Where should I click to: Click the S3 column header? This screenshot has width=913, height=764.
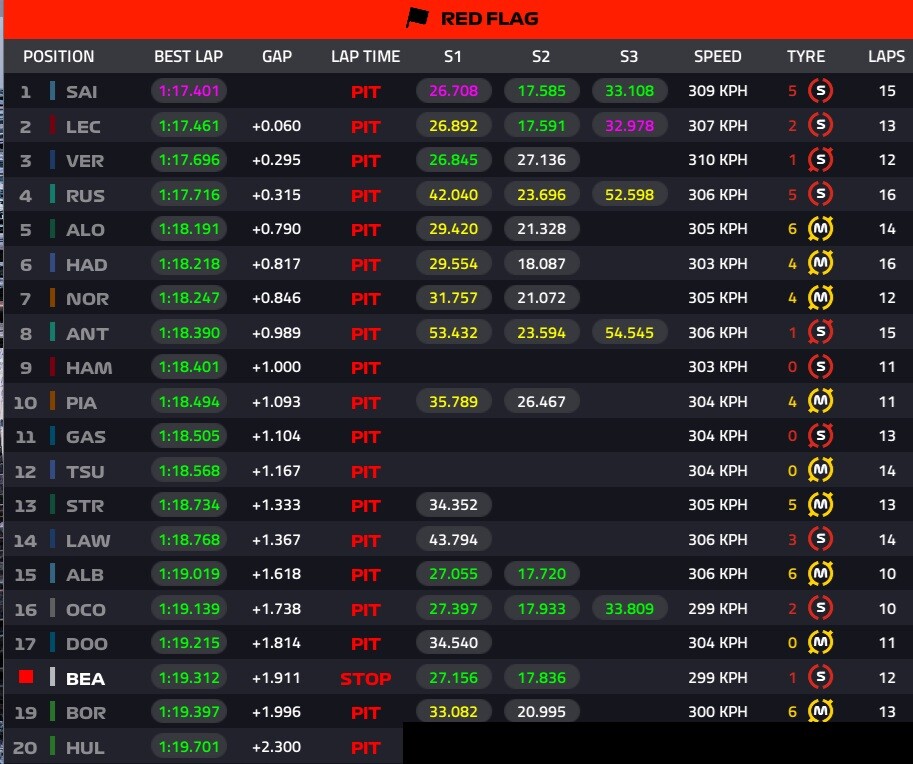tap(629, 56)
